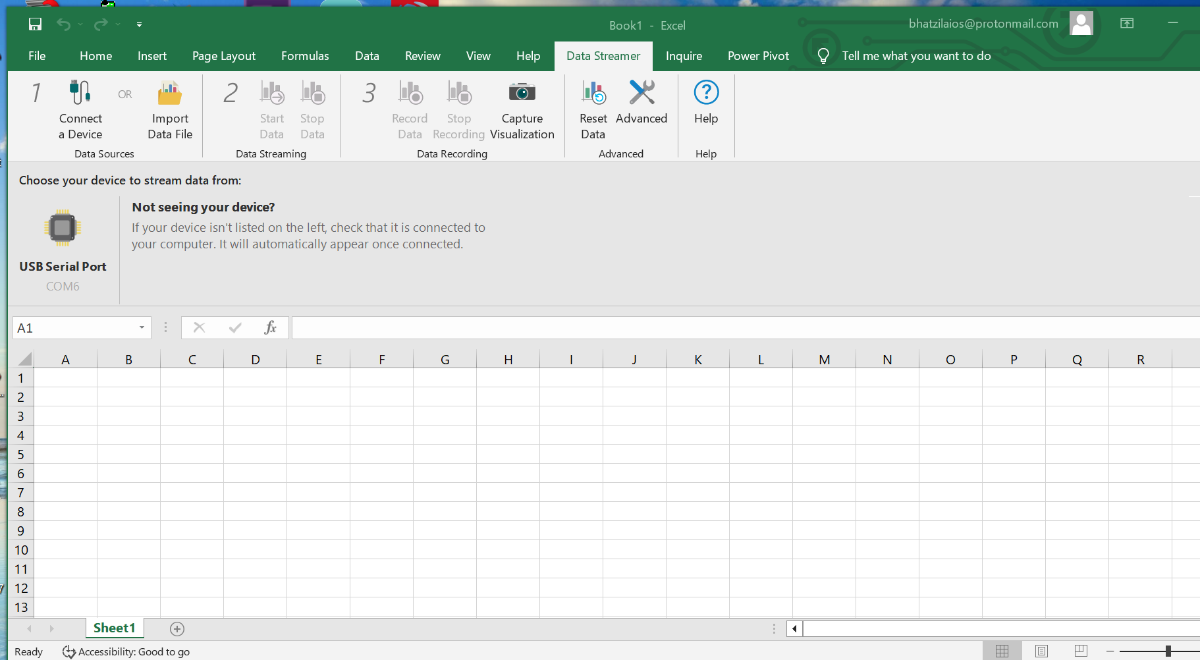This screenshot has height=660, width=1200.
Task: Select the Sheet1 tab
Action: point(114,628)
